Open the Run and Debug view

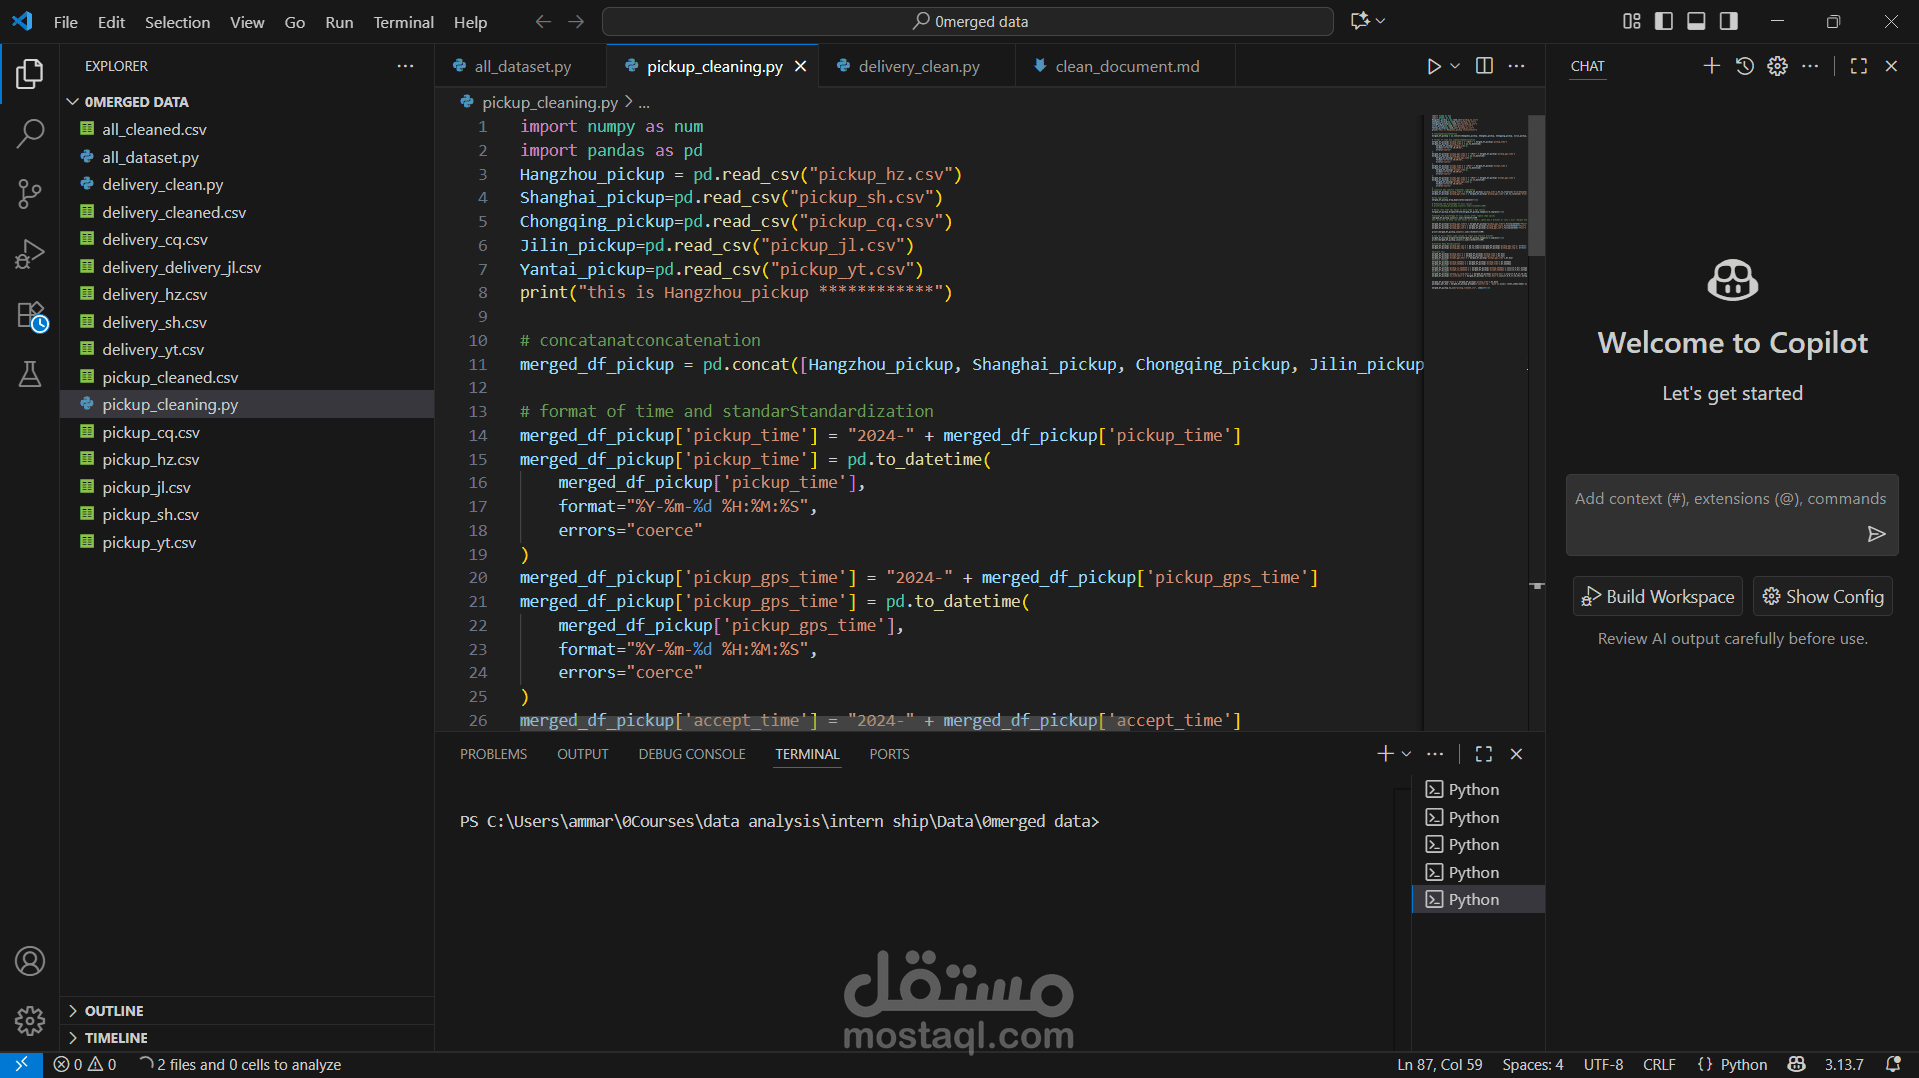coord(30,254)
